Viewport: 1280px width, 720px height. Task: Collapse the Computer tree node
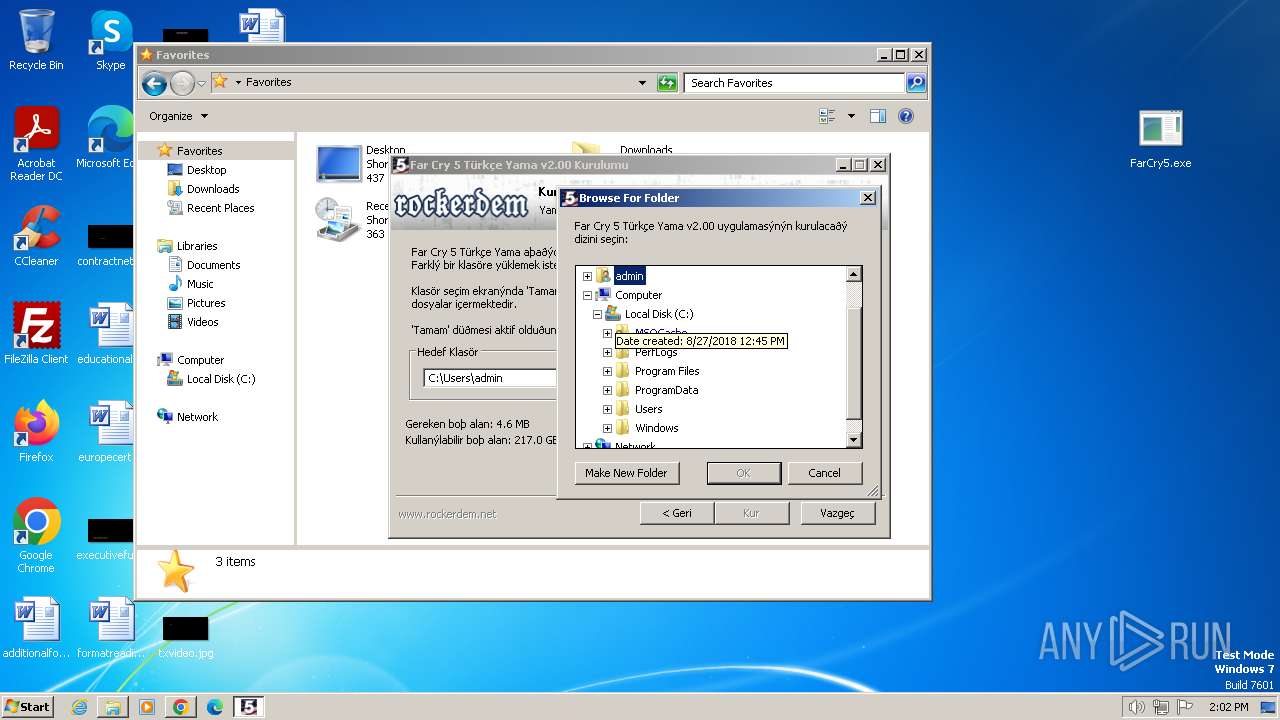[x=587, y=295]
